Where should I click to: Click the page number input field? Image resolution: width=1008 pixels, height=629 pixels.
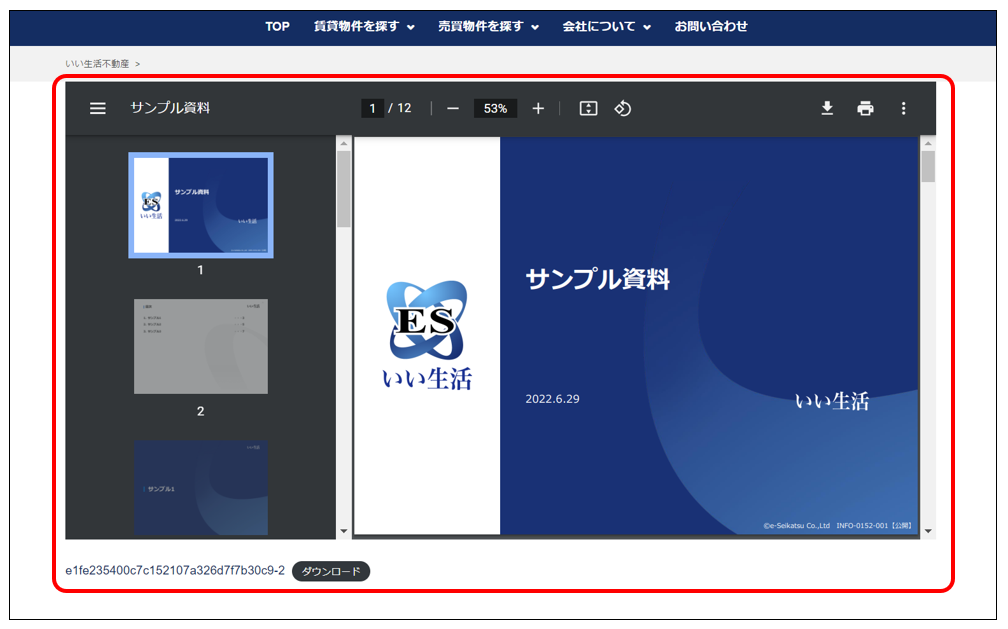372,108
